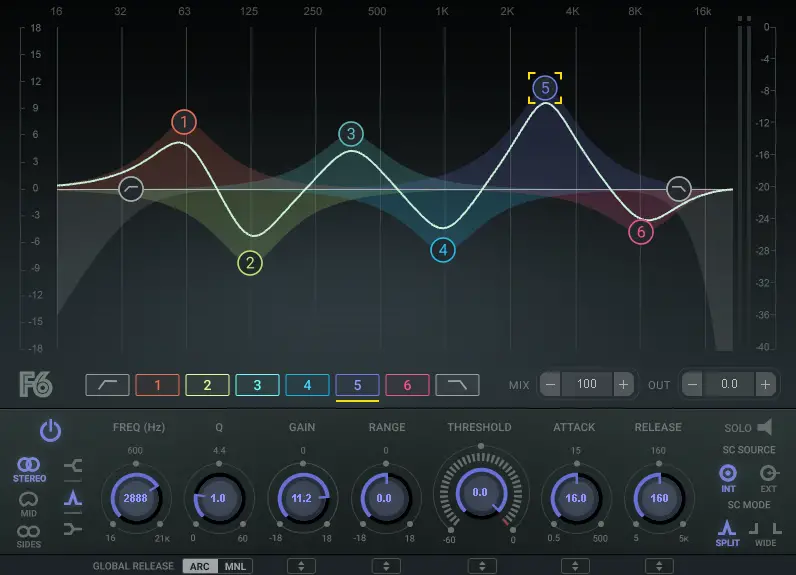Open the high-pass filter band tab

click(108, 385)
